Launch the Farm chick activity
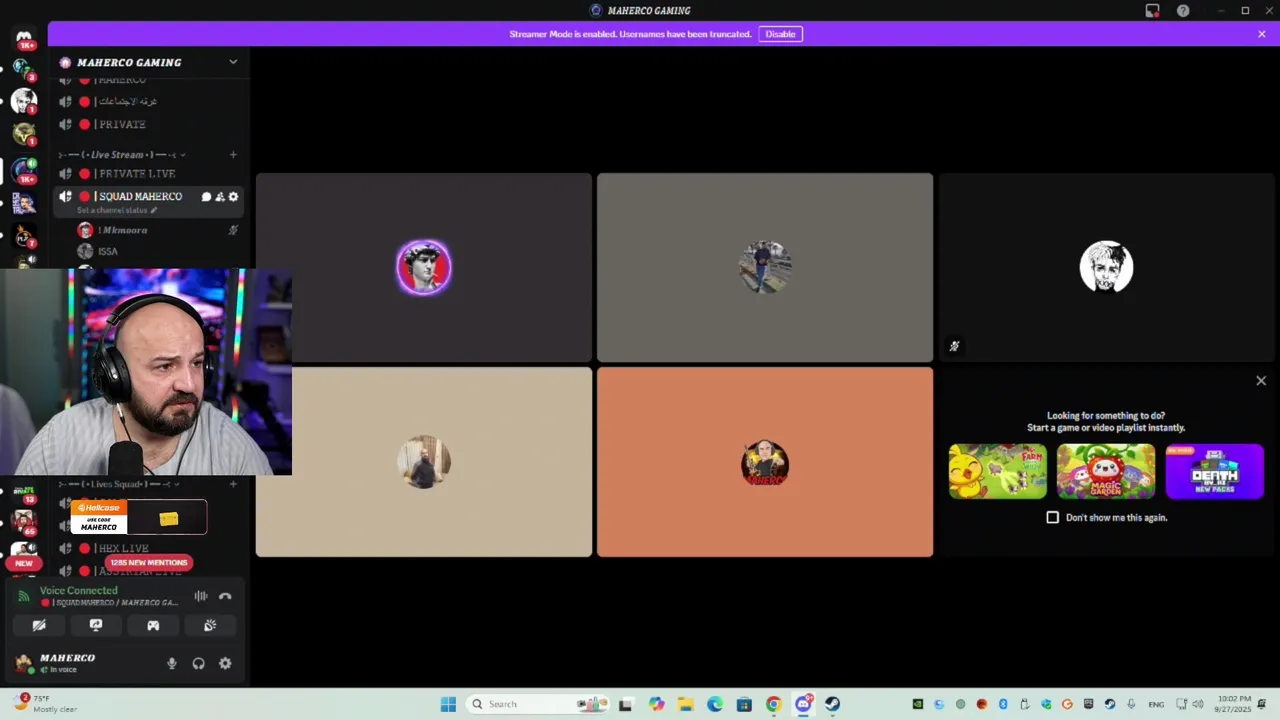 pyautogui.click(x=998, y=471)
